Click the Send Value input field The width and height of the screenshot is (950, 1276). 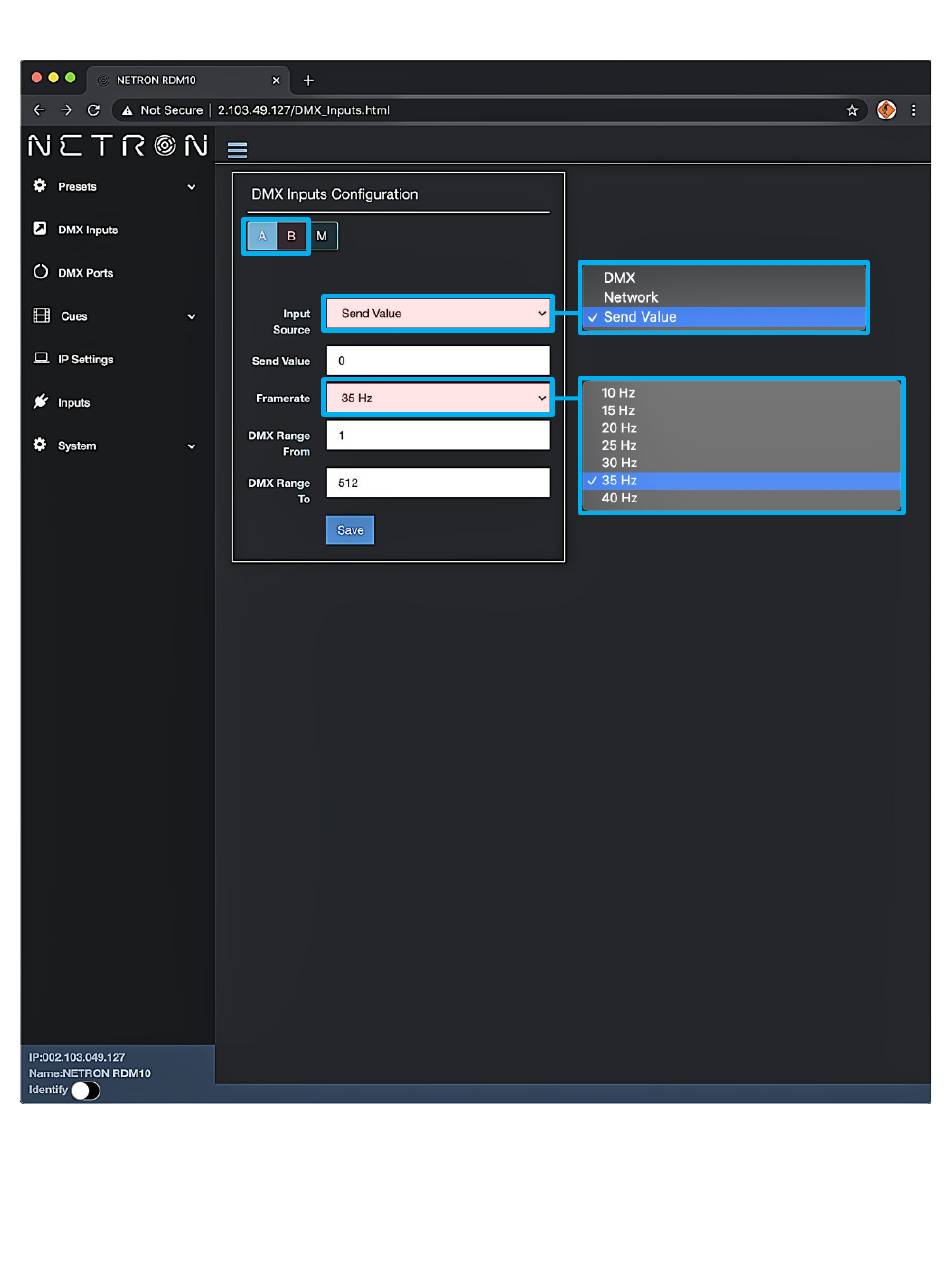438,360
